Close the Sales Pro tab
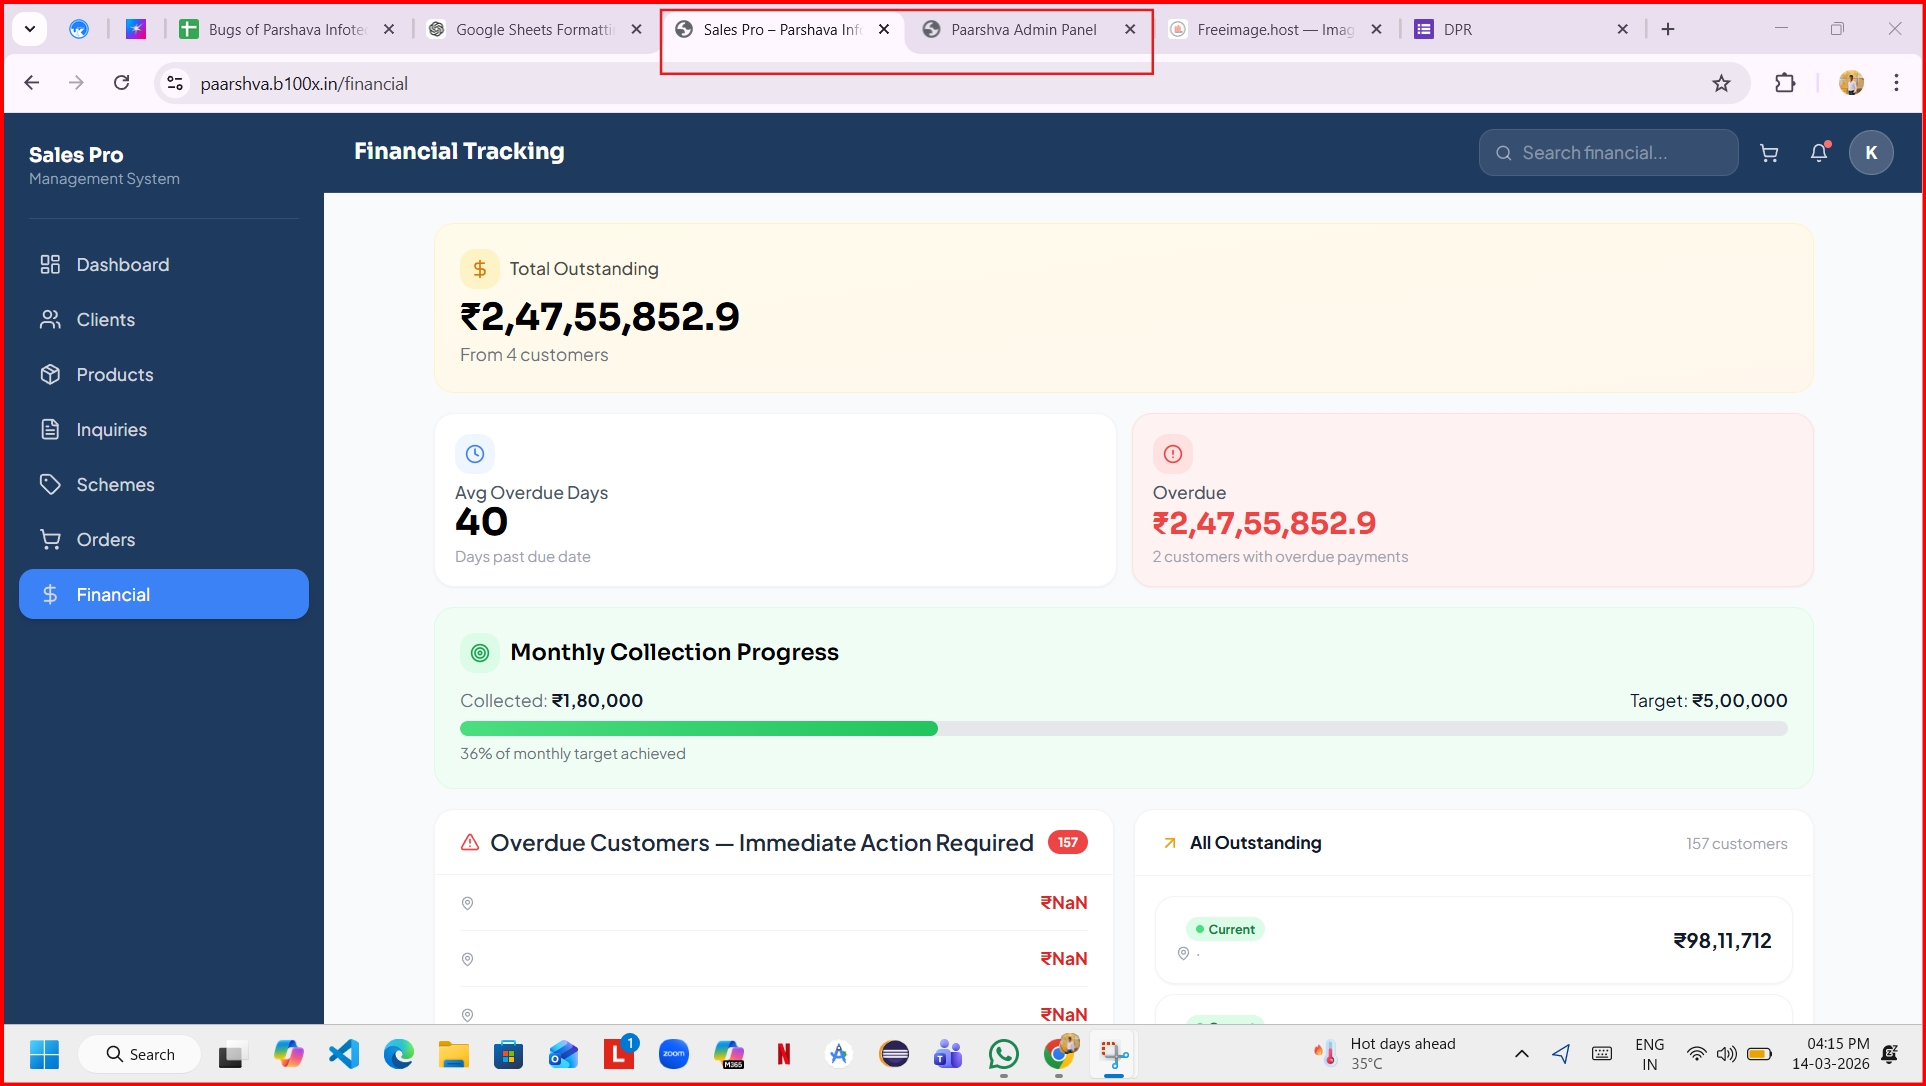1926x1086 pixels. pos(884,29)
